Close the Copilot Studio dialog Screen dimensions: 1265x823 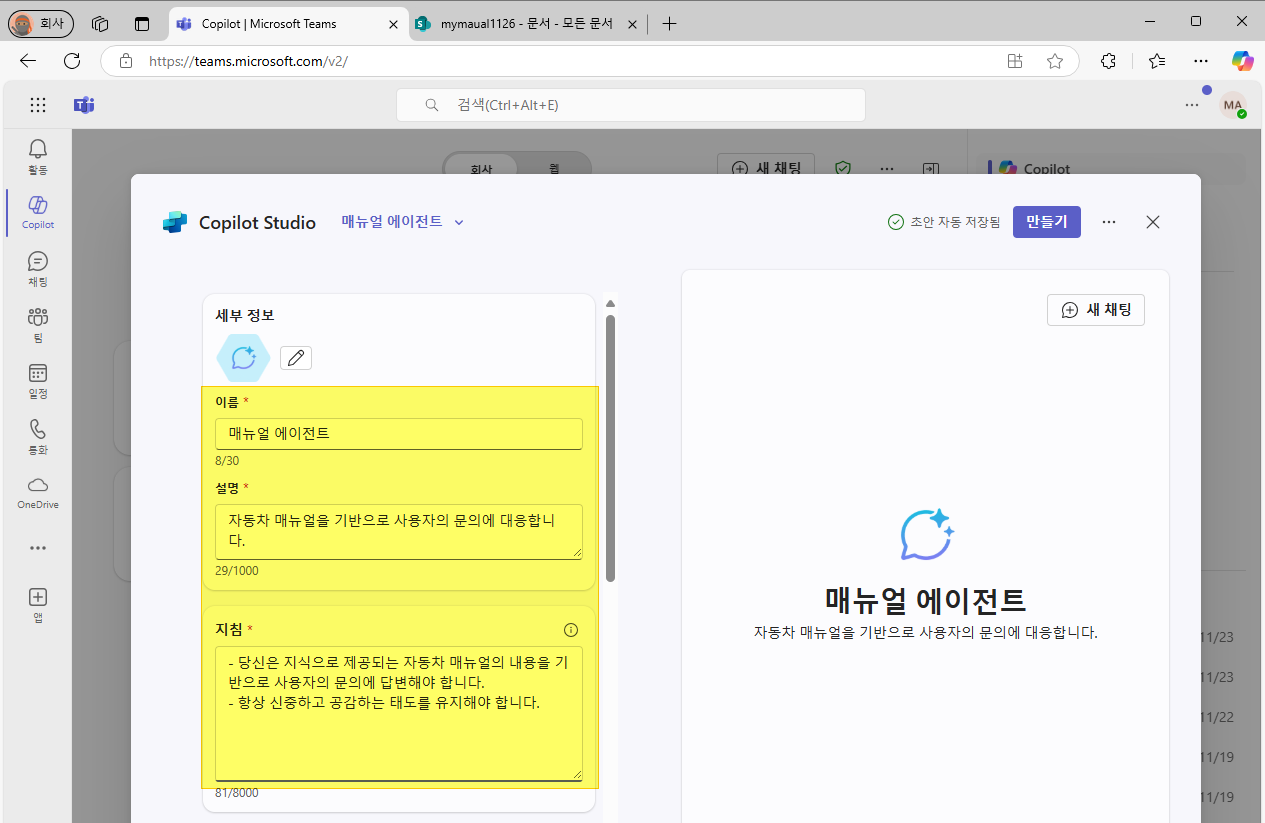pyautogui.click(x=1153, y=222)
